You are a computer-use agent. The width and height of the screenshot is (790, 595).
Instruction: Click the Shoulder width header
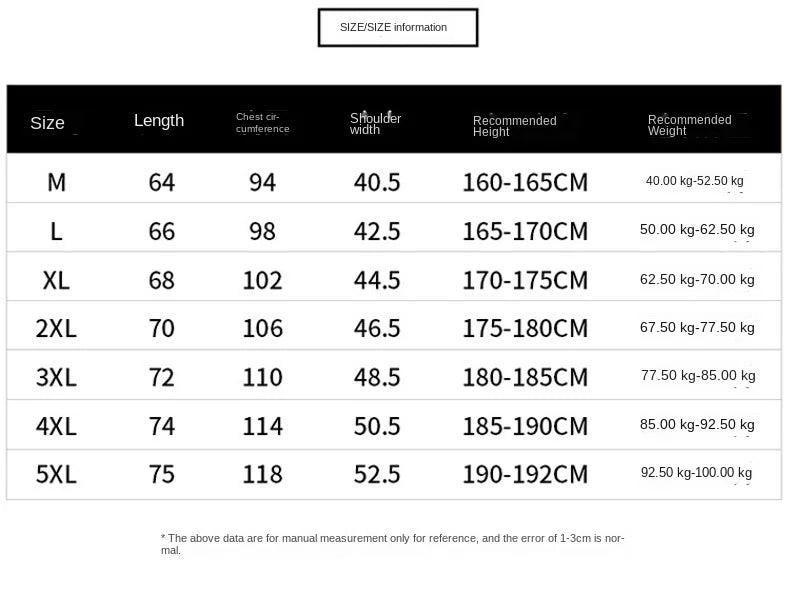click(375, 124)
